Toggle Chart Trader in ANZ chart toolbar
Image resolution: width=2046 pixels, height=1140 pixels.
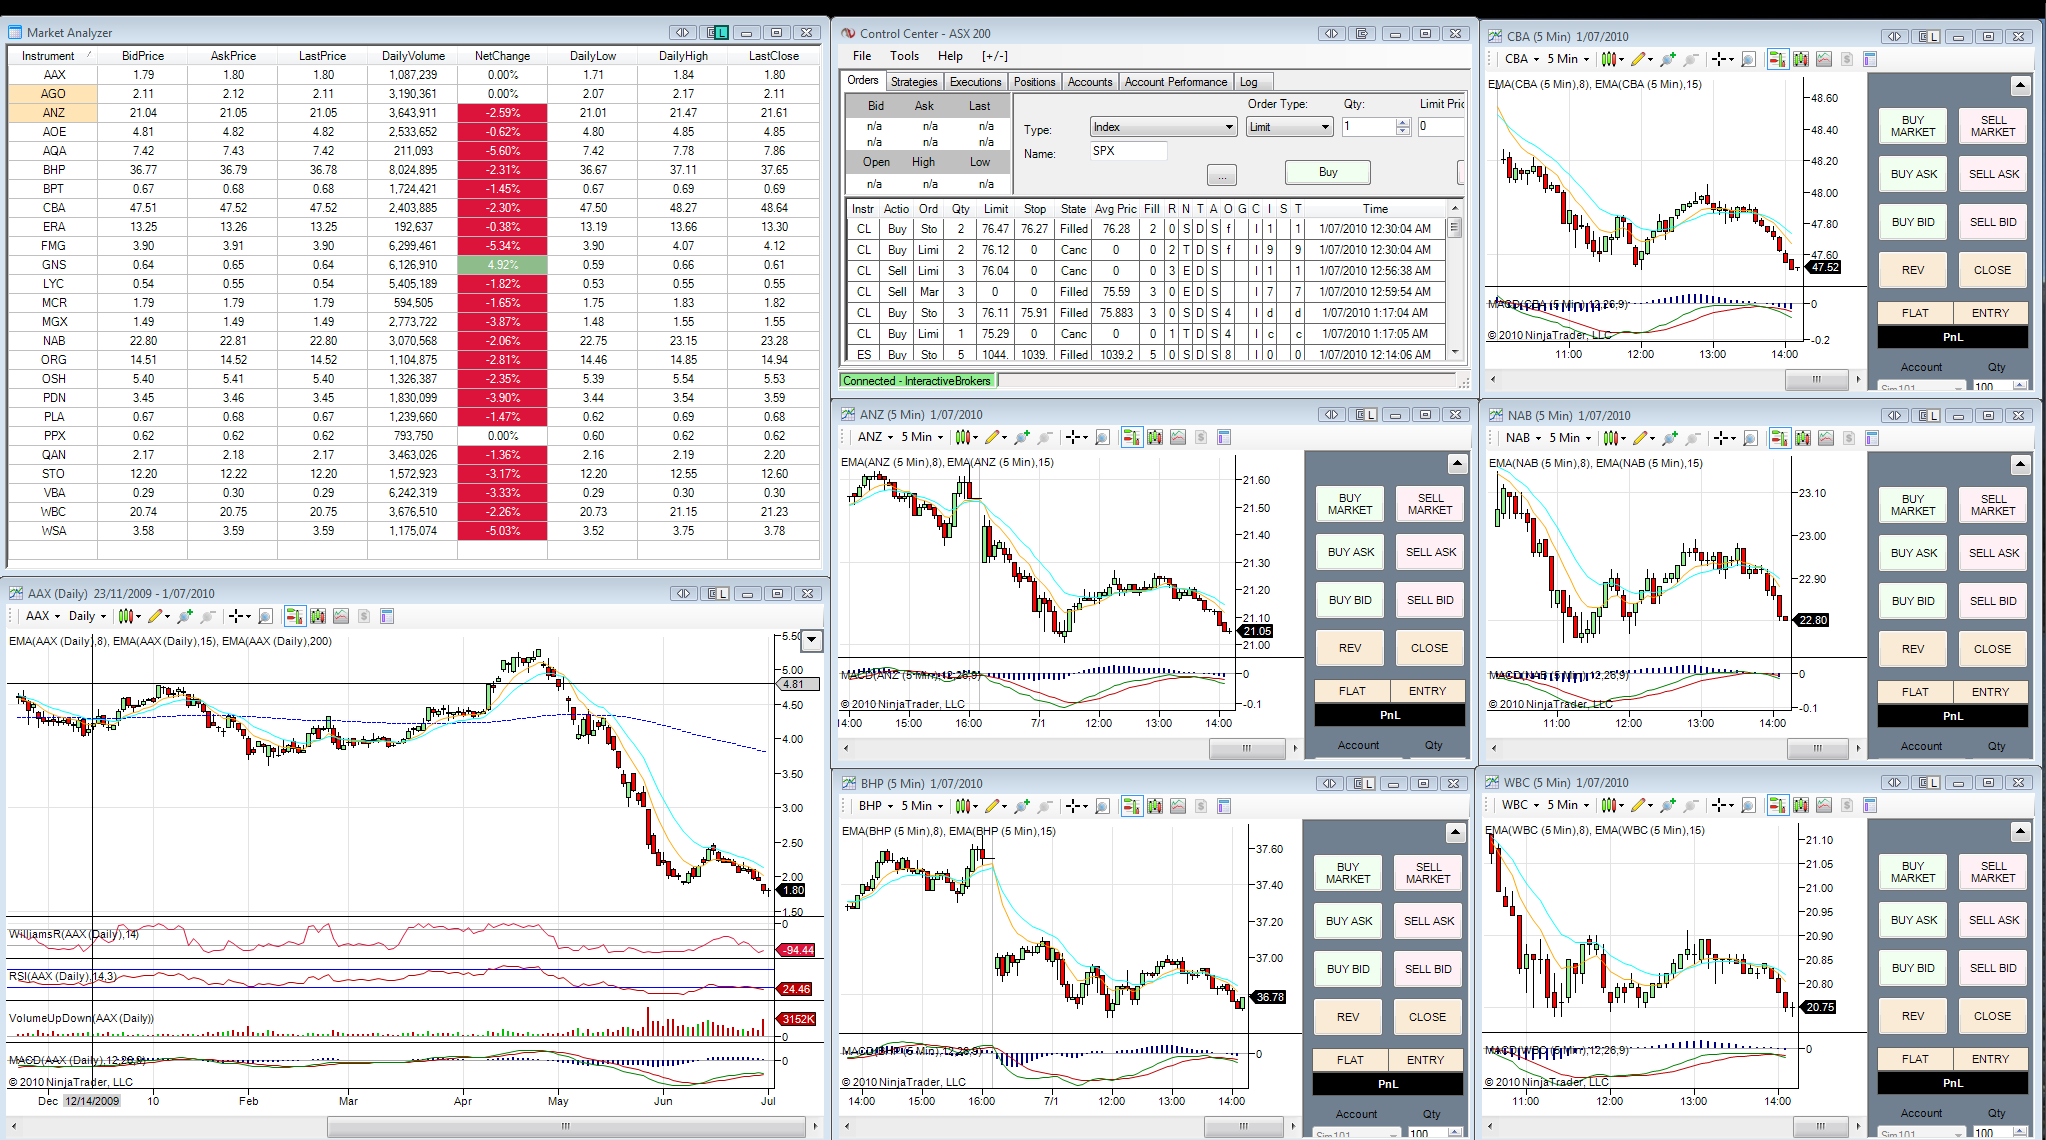click(x=1131, y=437)
